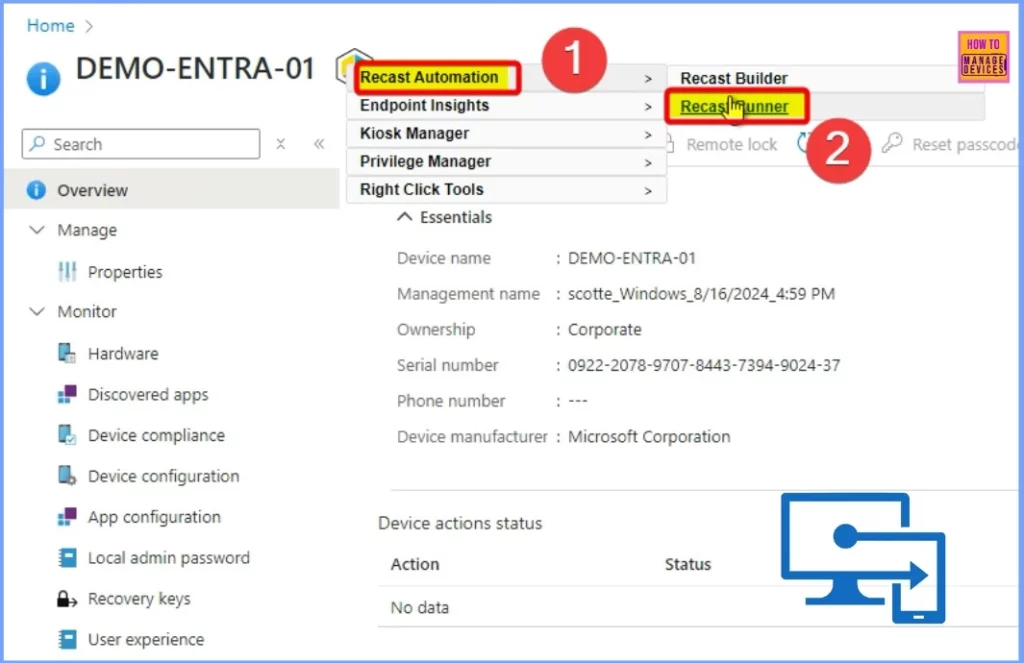This screenshot has width=1024, height=663.
Task: Click the Reset passcode button
Action: pos(950,144)
